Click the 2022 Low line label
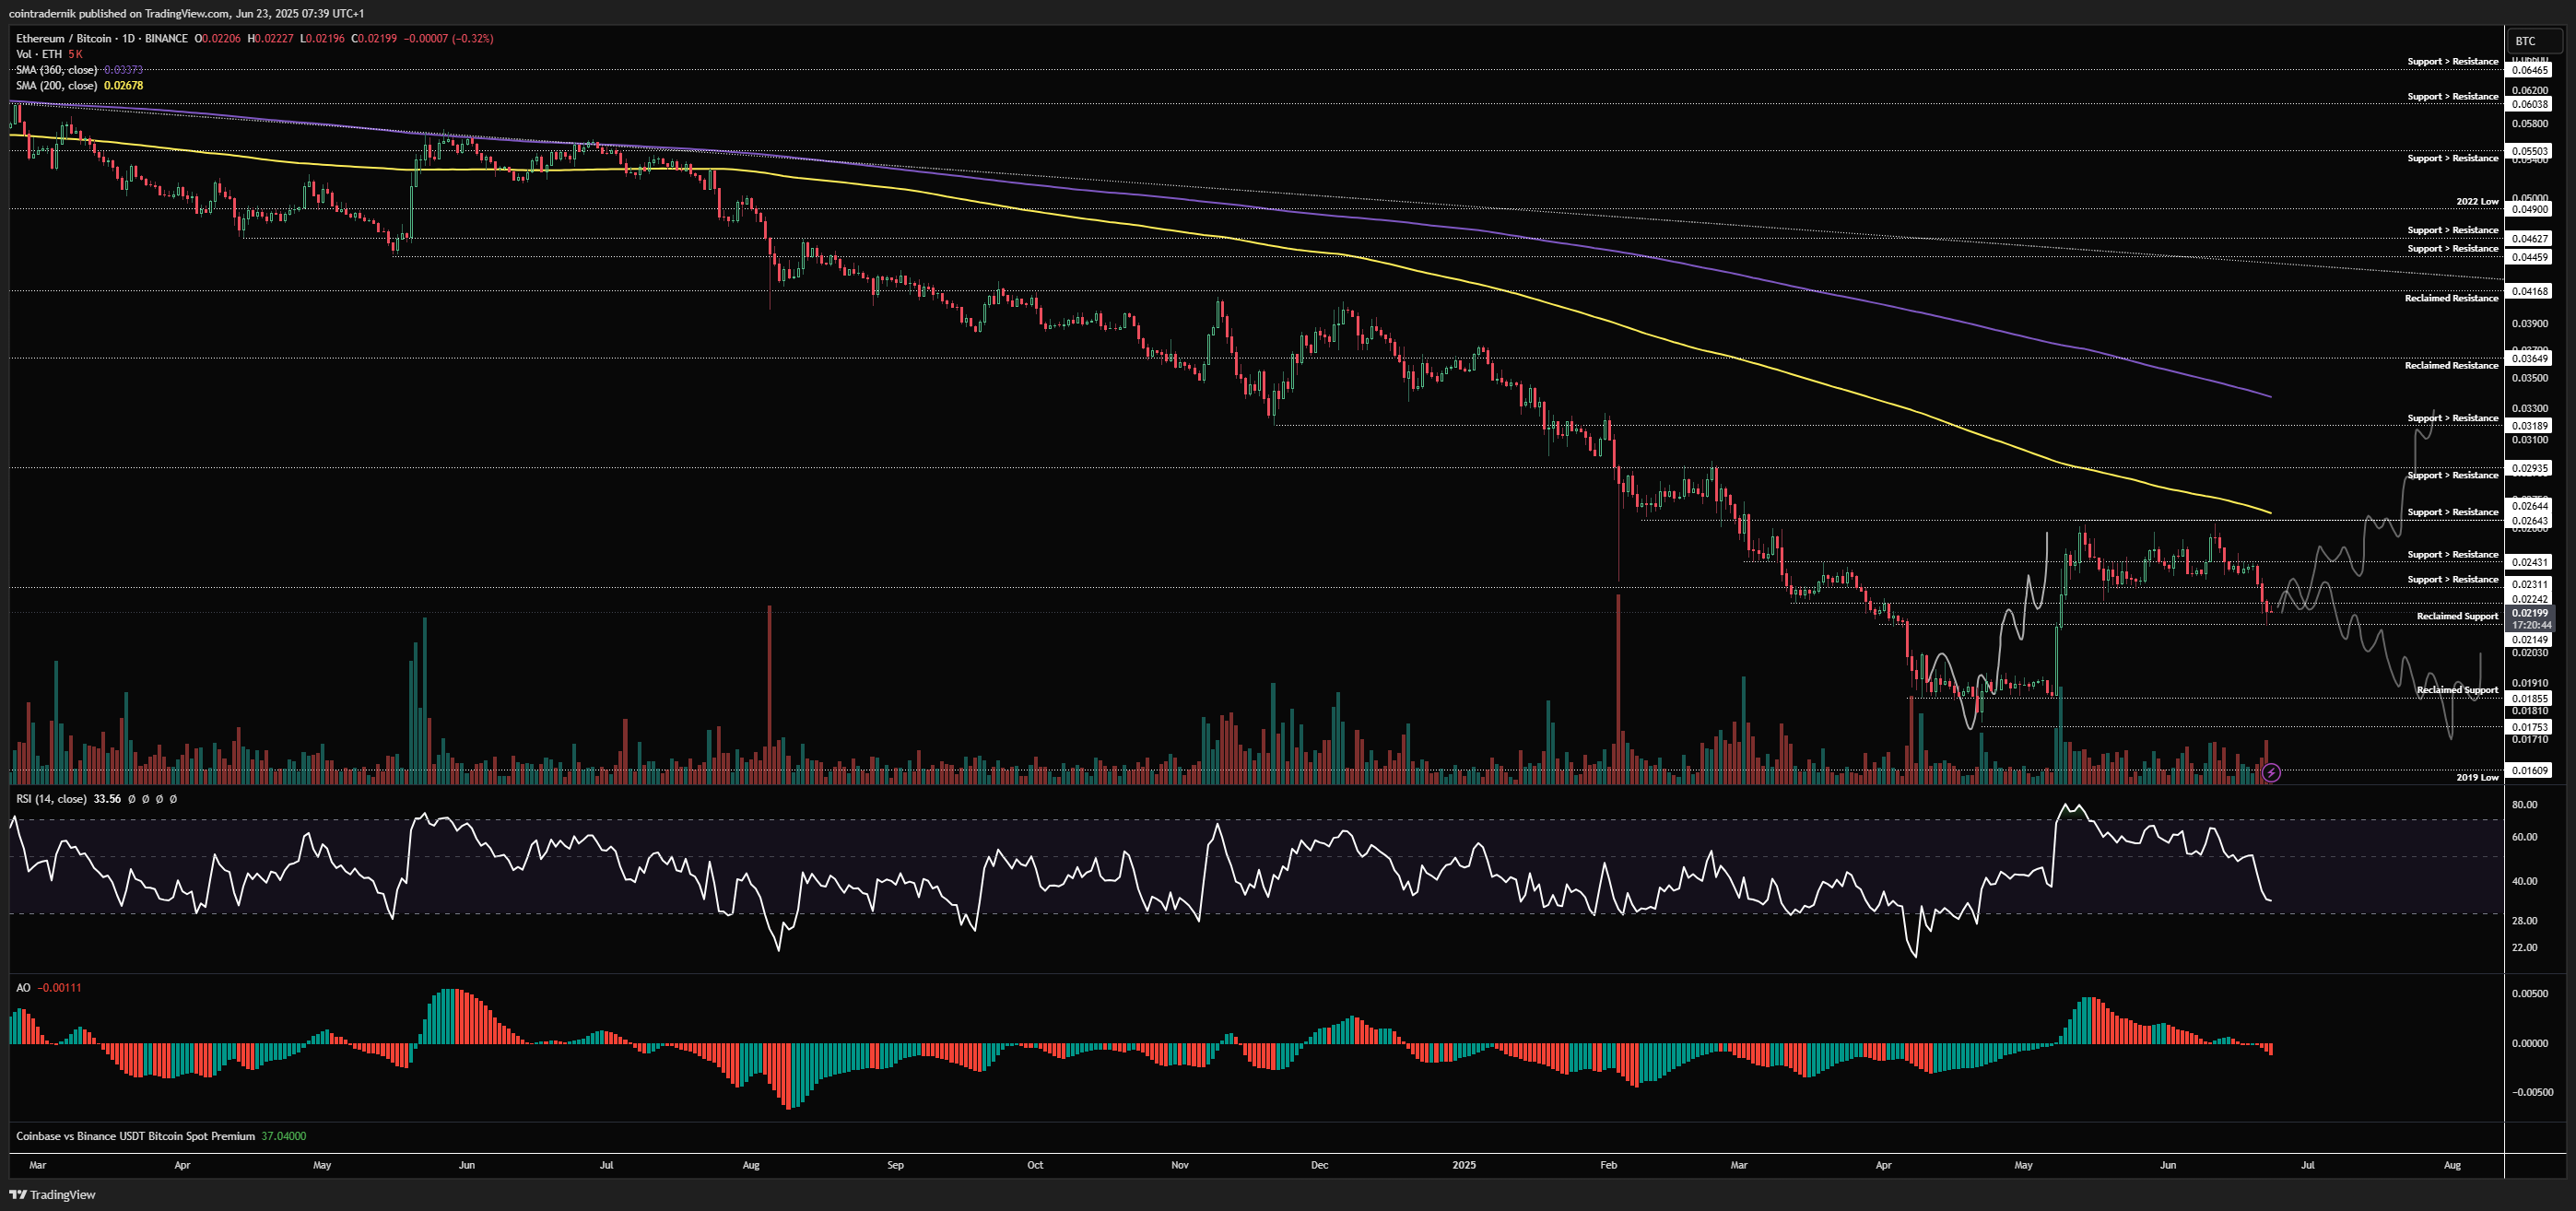This screenshot has width=2576, height=1211. pos(2476,202)
